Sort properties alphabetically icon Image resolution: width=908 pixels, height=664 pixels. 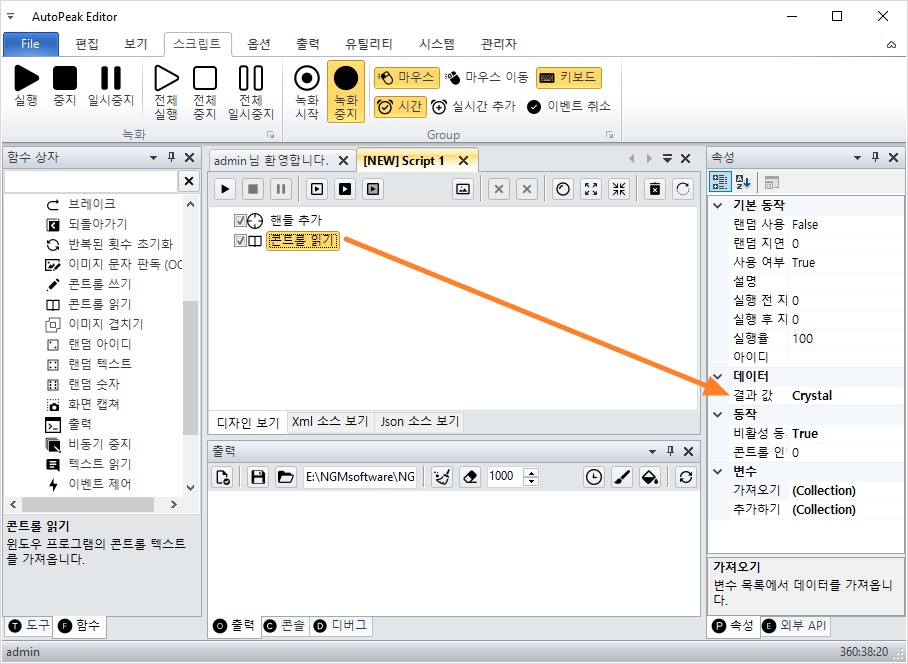(743, 182)
